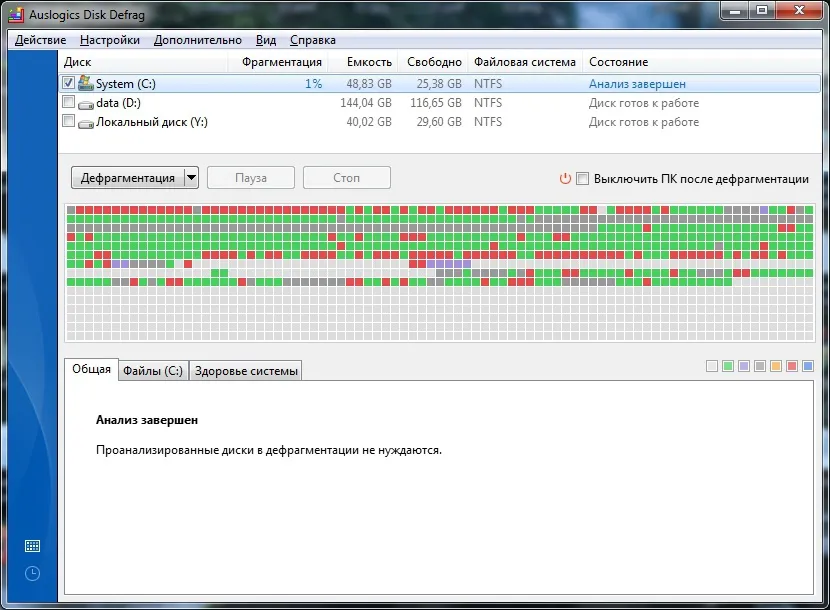Screen dimensions: 830x610
Task: Sort by the Свободно column header
Action: tap(433, 62)
